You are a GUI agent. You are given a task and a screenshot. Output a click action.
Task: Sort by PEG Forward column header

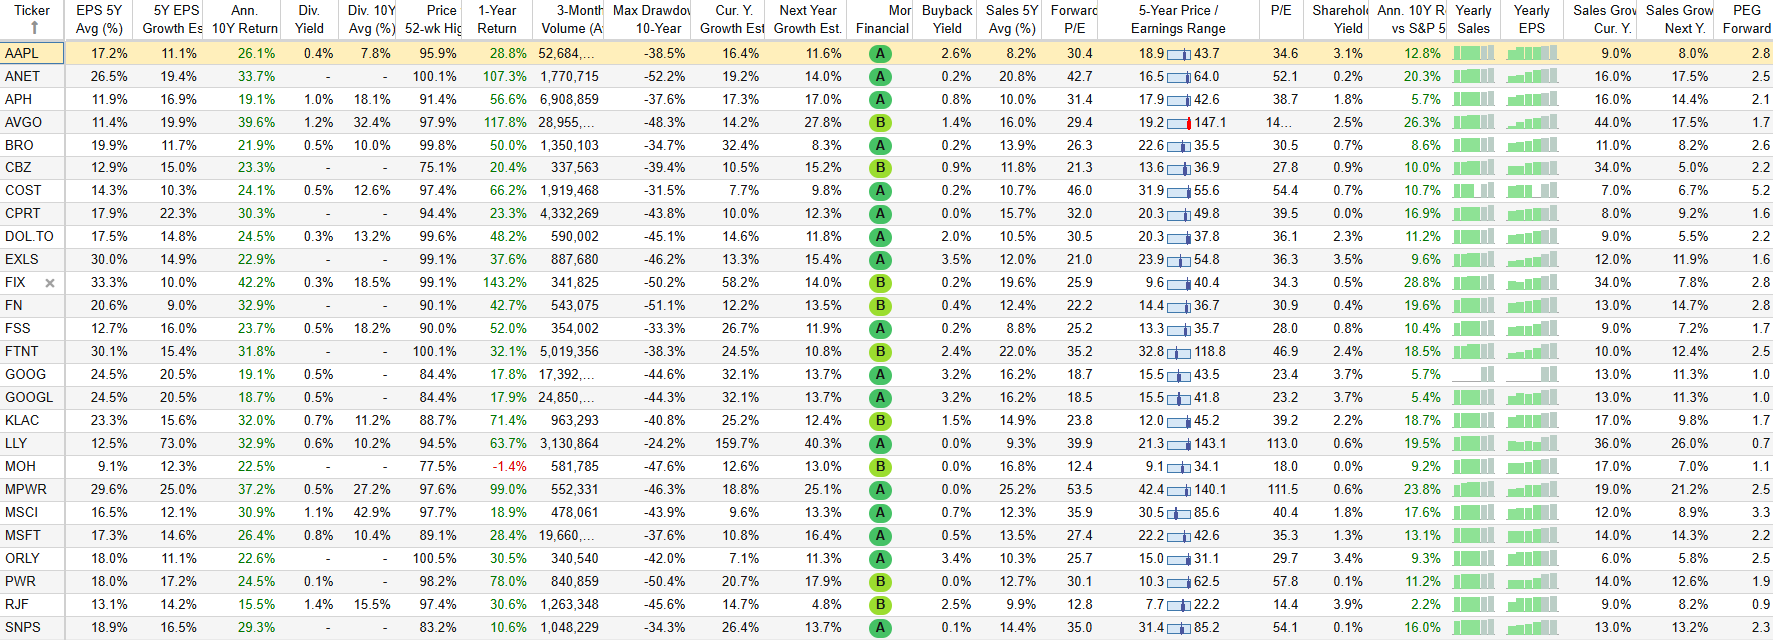click(x=1747, y=19)
